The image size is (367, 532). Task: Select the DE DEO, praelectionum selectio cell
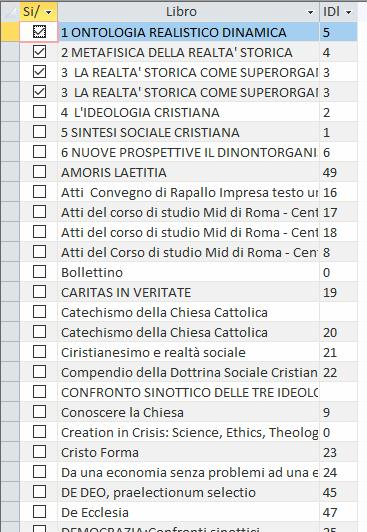pos(189,492)
